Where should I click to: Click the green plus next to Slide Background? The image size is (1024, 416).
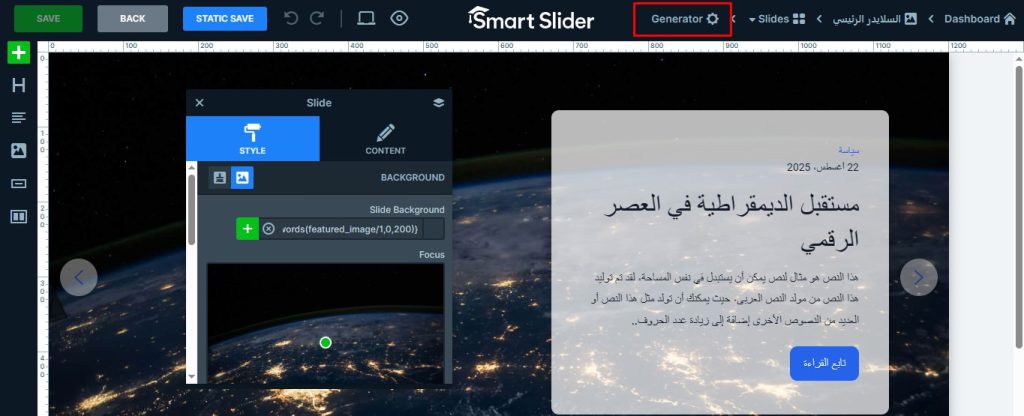pos(248,229)
